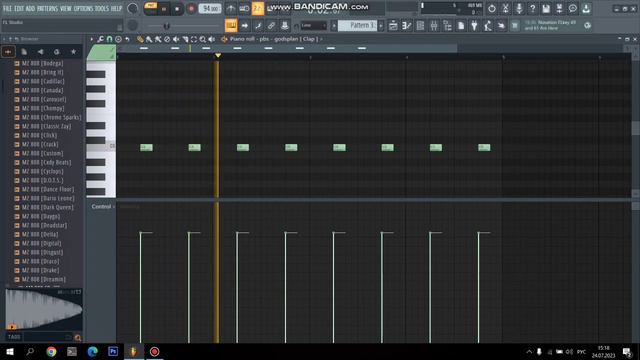Click the shopping cart icon

pos(515,26)
